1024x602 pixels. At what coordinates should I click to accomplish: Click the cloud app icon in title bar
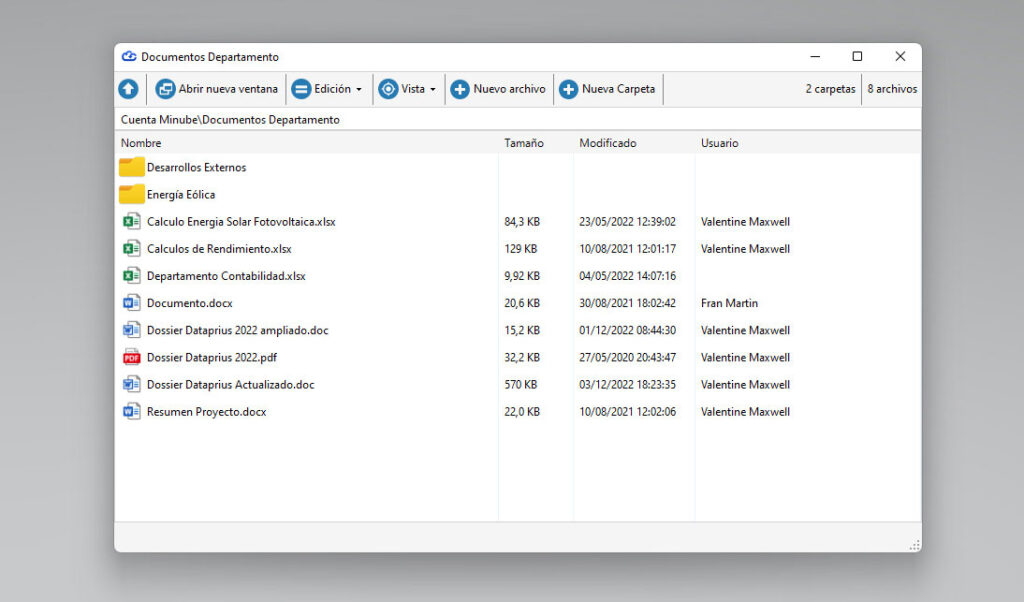(129, 57)
